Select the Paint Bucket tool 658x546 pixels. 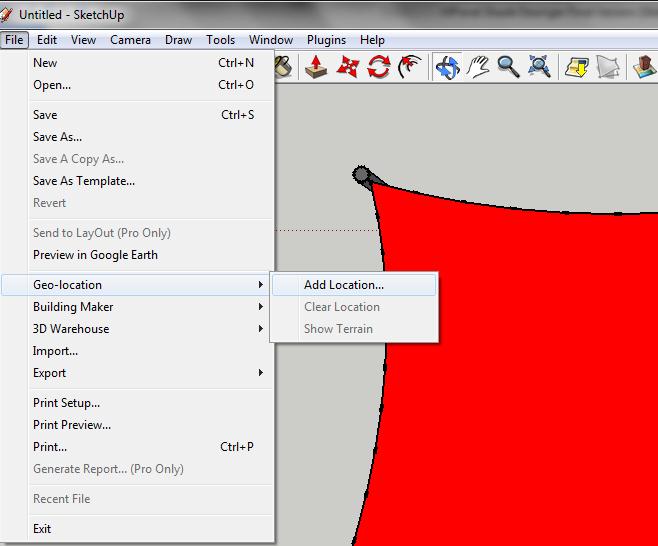[x=284, y=66]
